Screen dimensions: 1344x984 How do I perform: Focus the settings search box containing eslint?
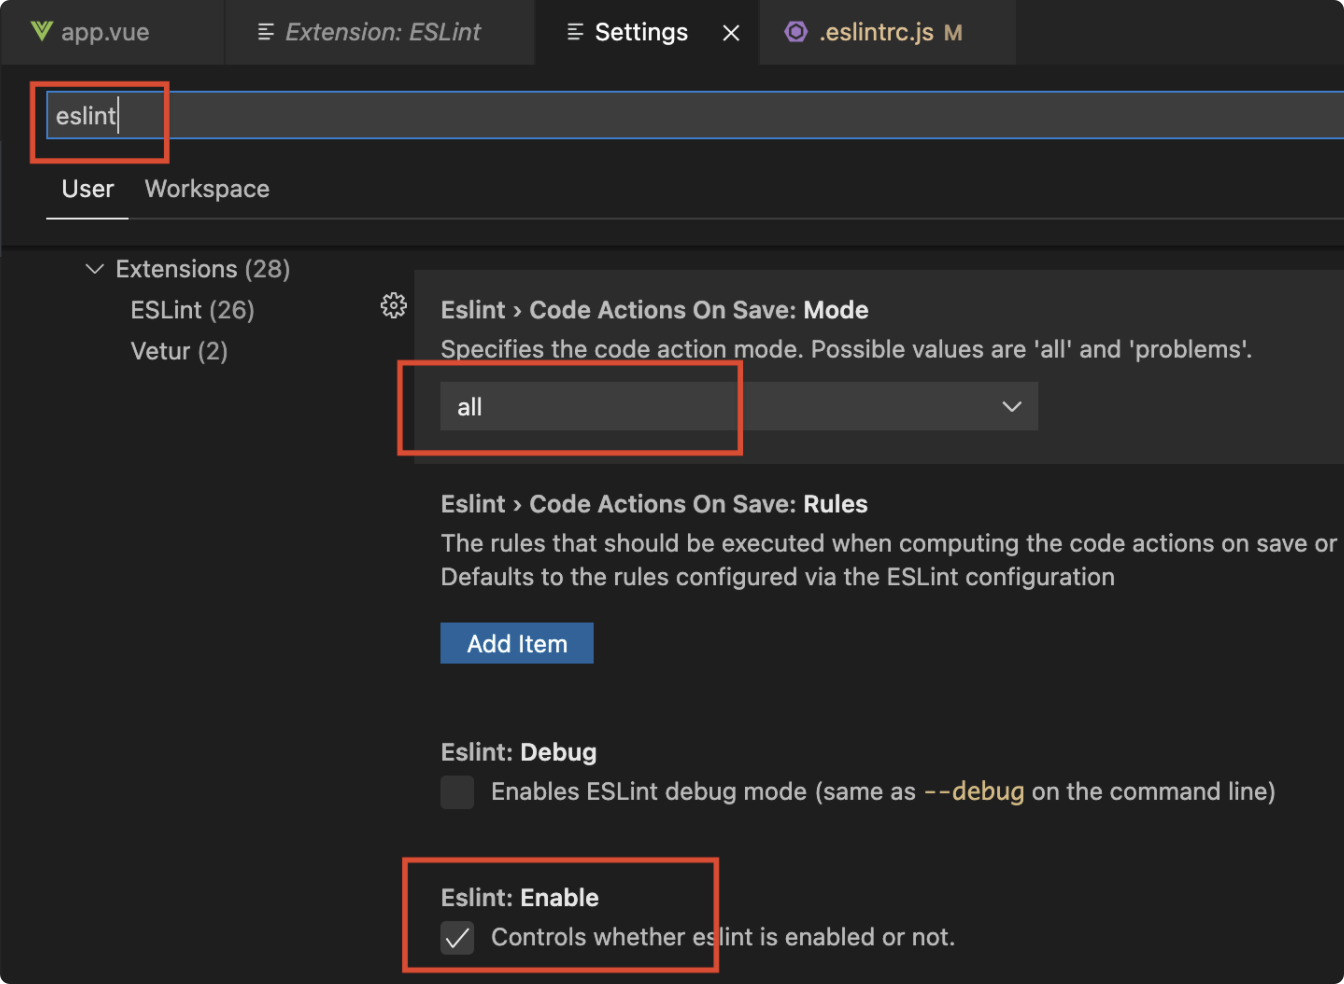(x=695, y=115)
